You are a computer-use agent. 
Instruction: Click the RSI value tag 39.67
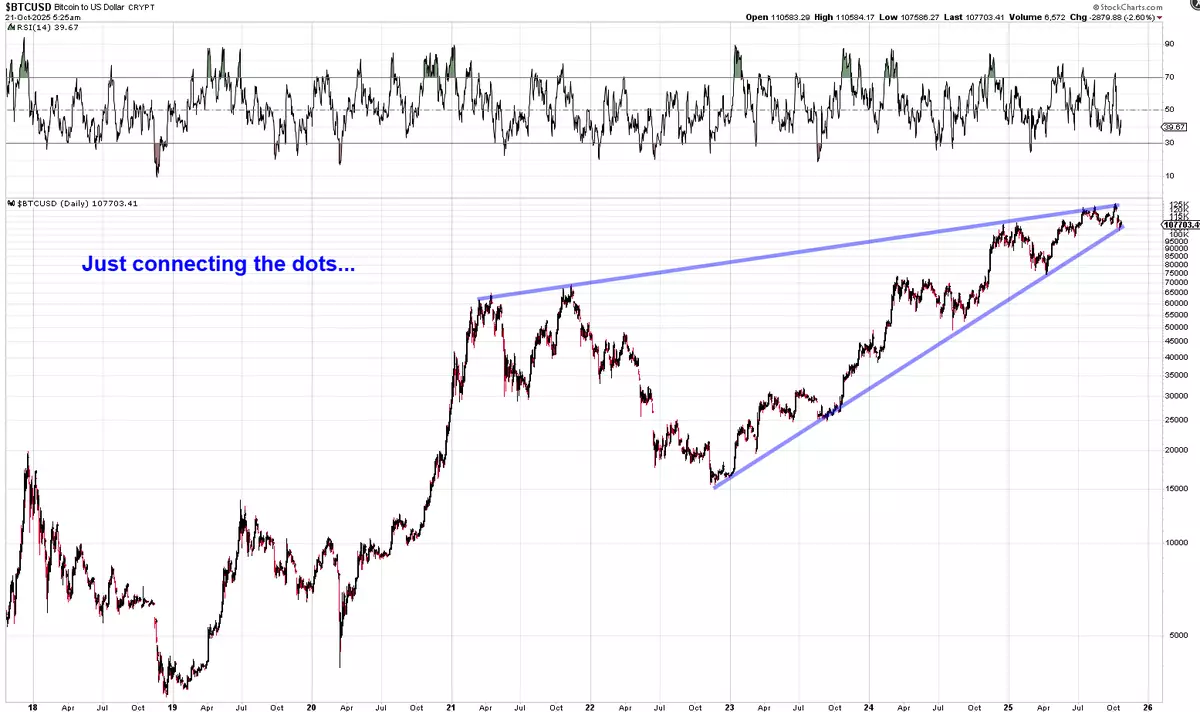pos(1174,127)
